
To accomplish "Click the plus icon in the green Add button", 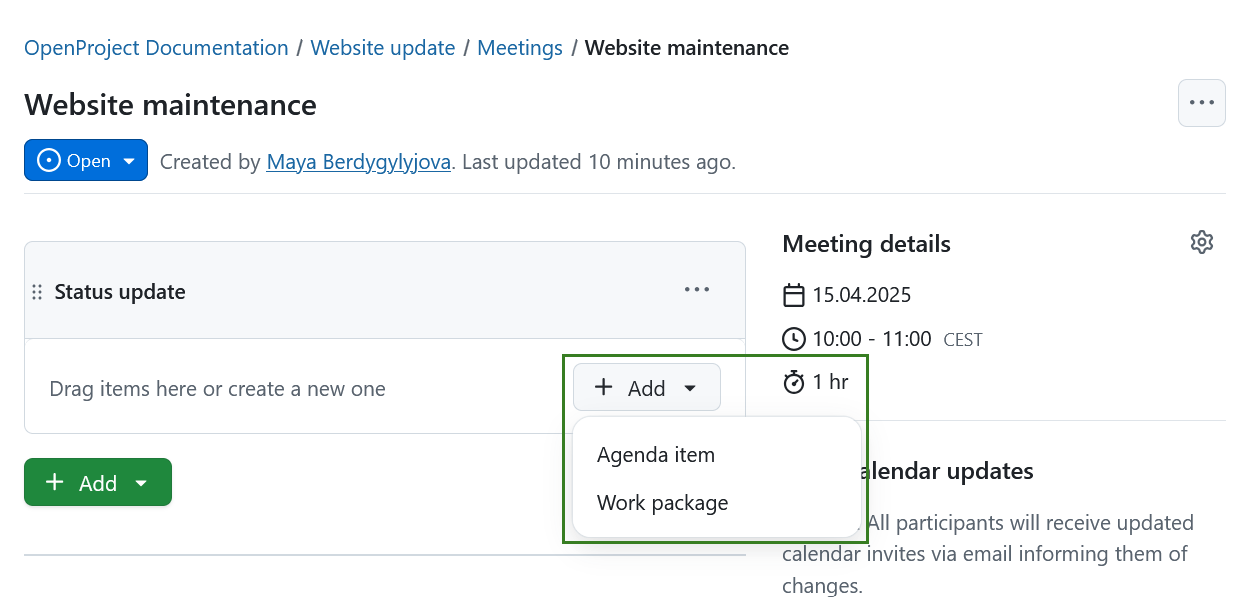I will point(55,483).
